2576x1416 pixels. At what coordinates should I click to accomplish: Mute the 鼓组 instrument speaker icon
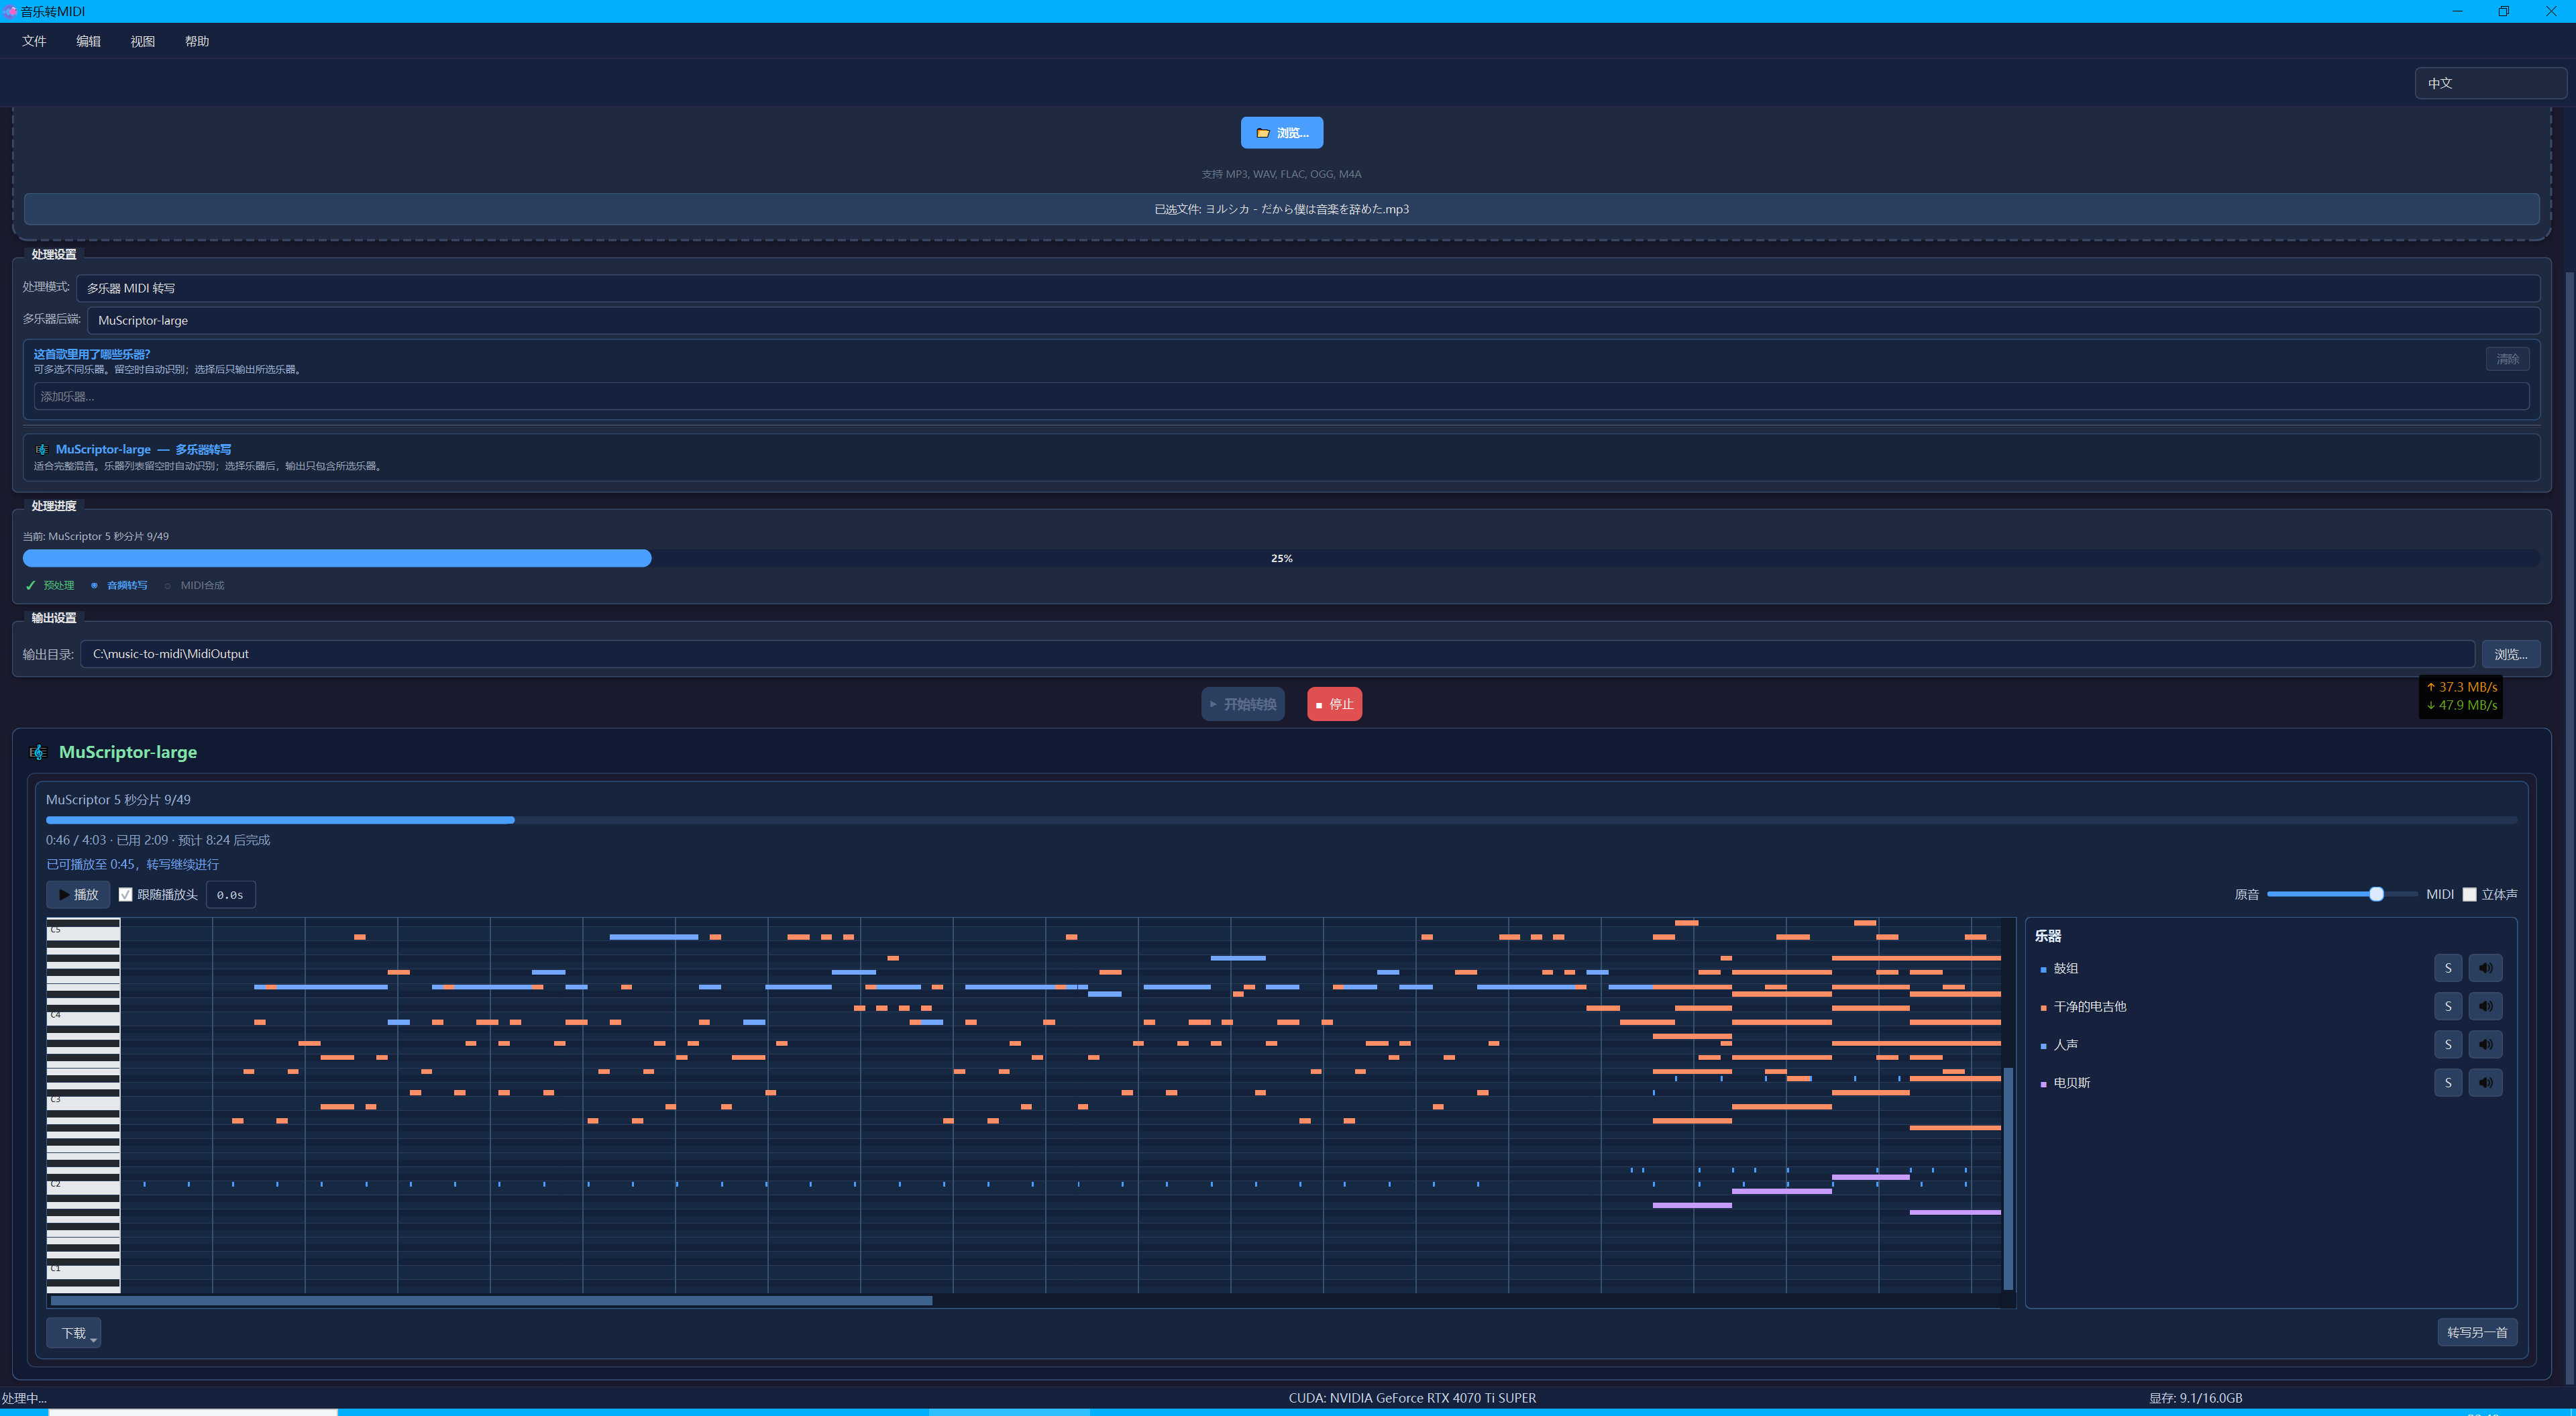point(2485,968)
